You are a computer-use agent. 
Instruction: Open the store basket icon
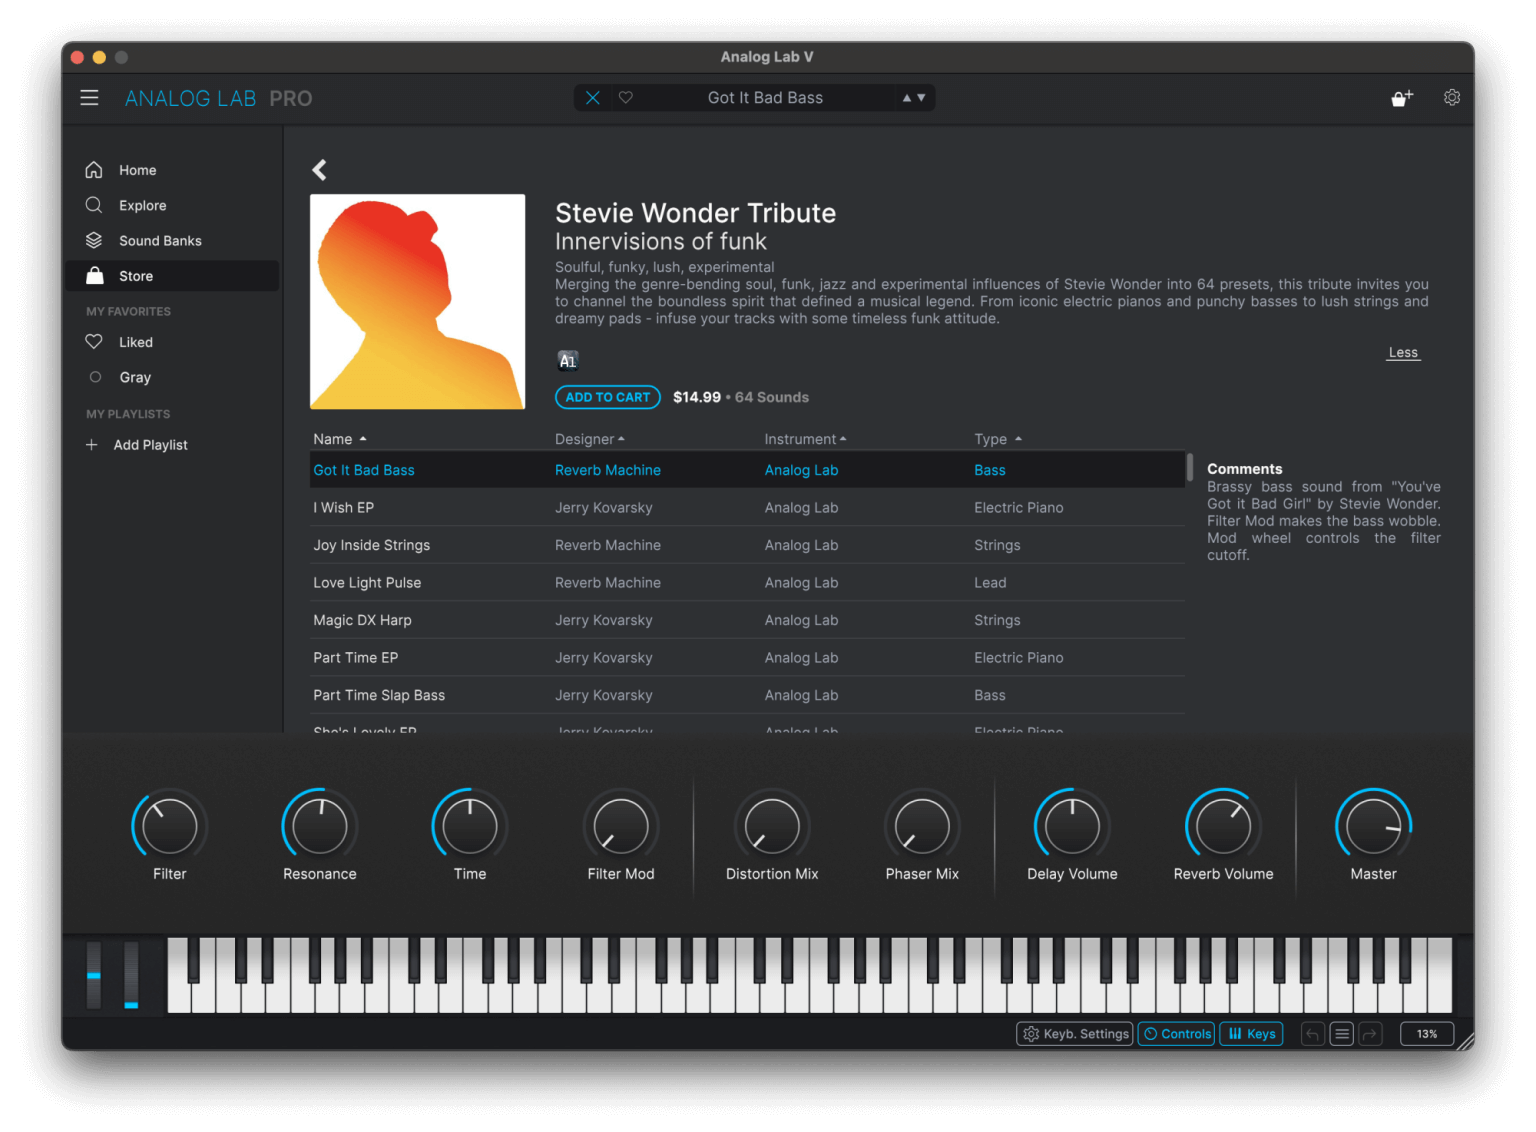1402,98
